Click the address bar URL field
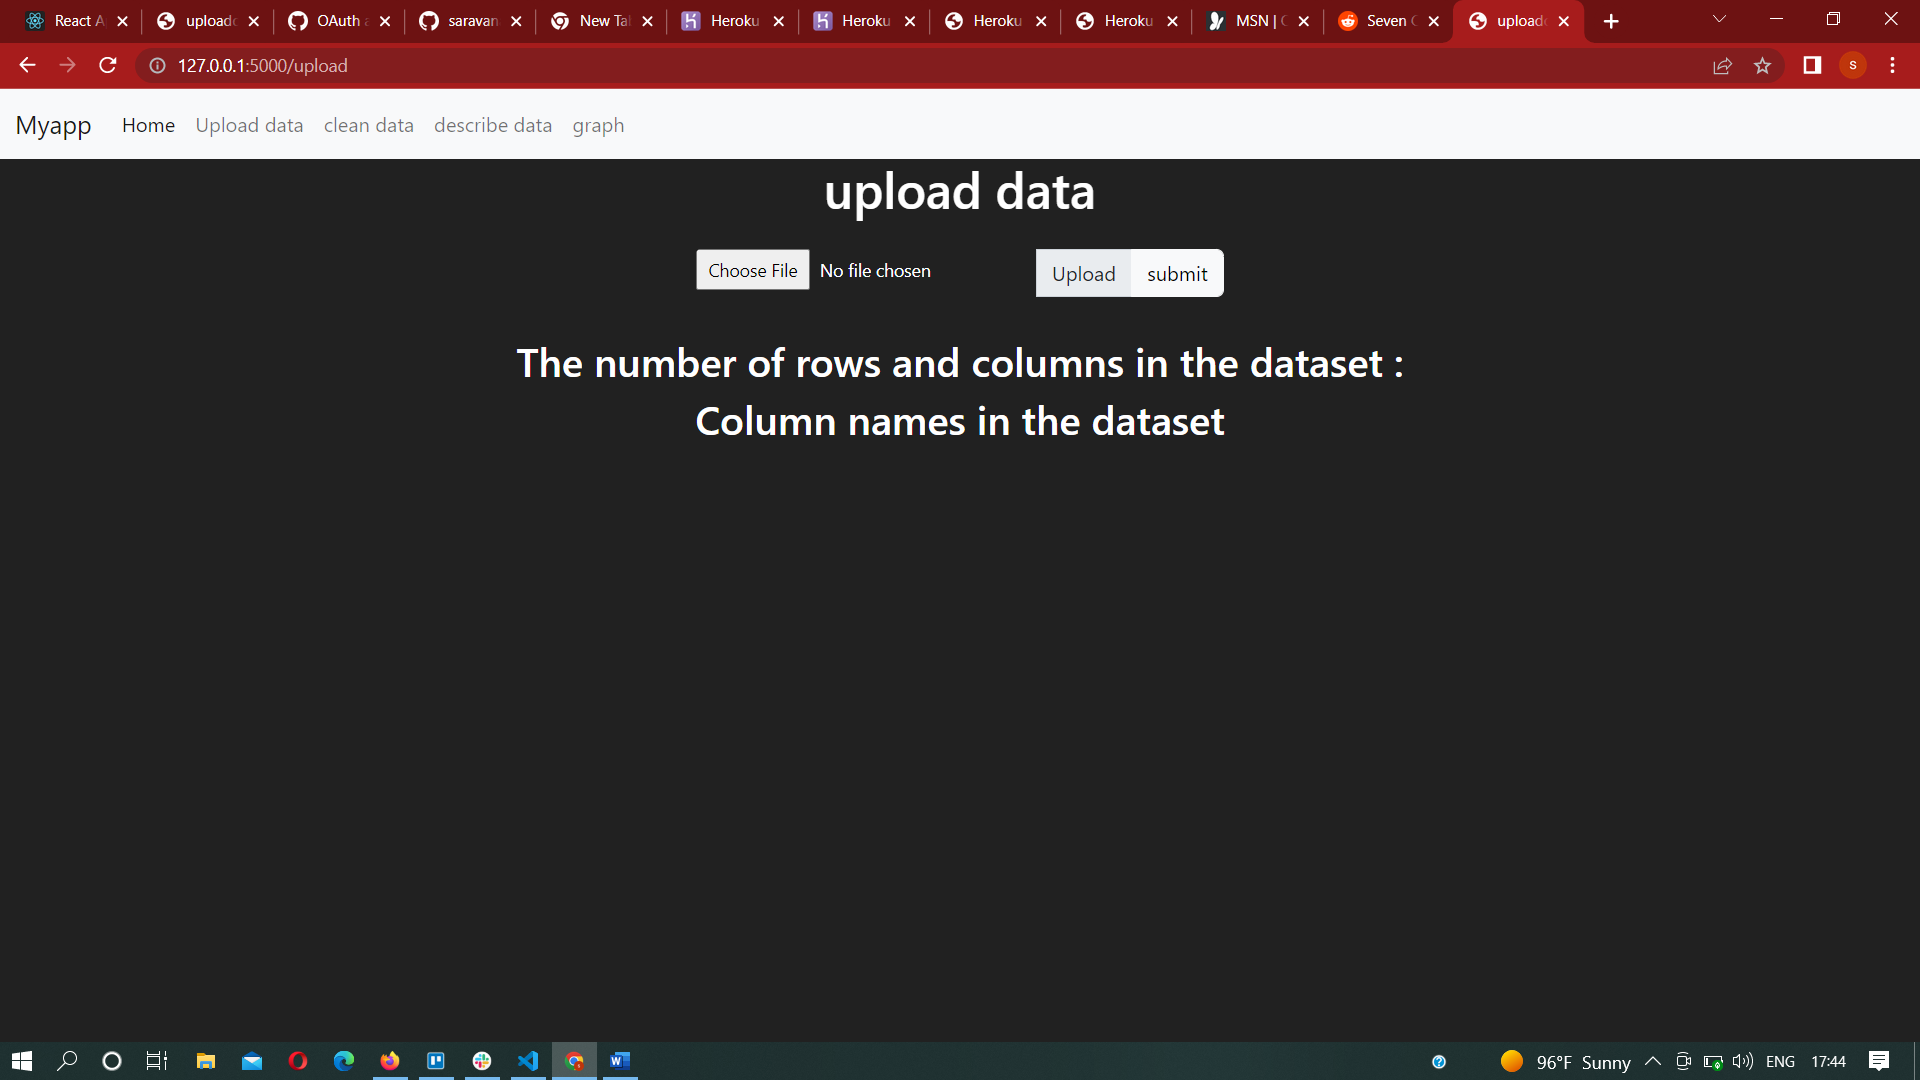1920x1080 pixels. (x=700, y=65)
